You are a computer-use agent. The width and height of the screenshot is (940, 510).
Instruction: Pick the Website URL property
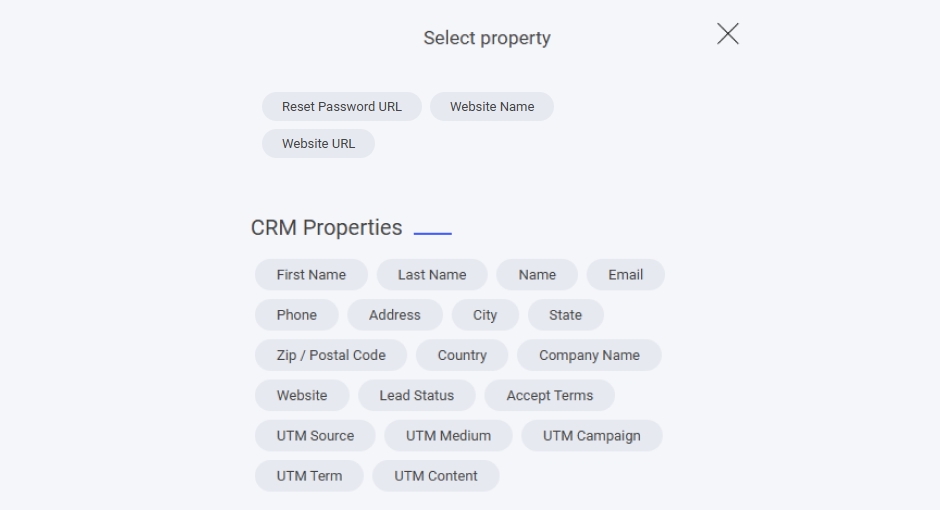pyautogui.click(x=318, y=144)
